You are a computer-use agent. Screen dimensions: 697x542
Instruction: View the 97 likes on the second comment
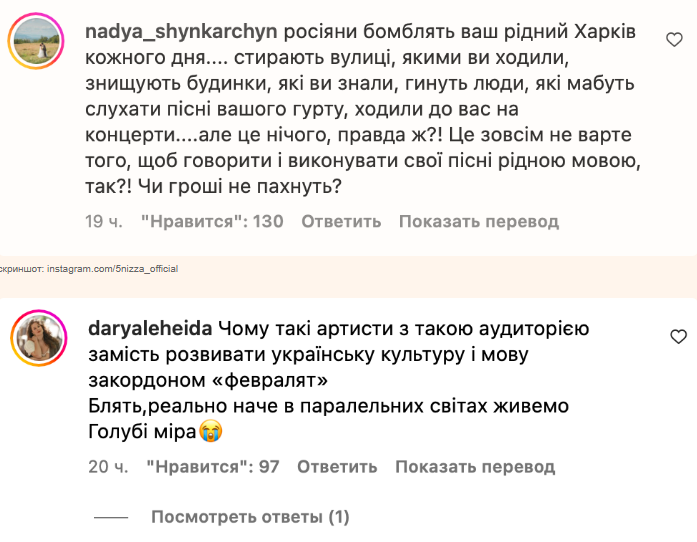pos(212,466)
